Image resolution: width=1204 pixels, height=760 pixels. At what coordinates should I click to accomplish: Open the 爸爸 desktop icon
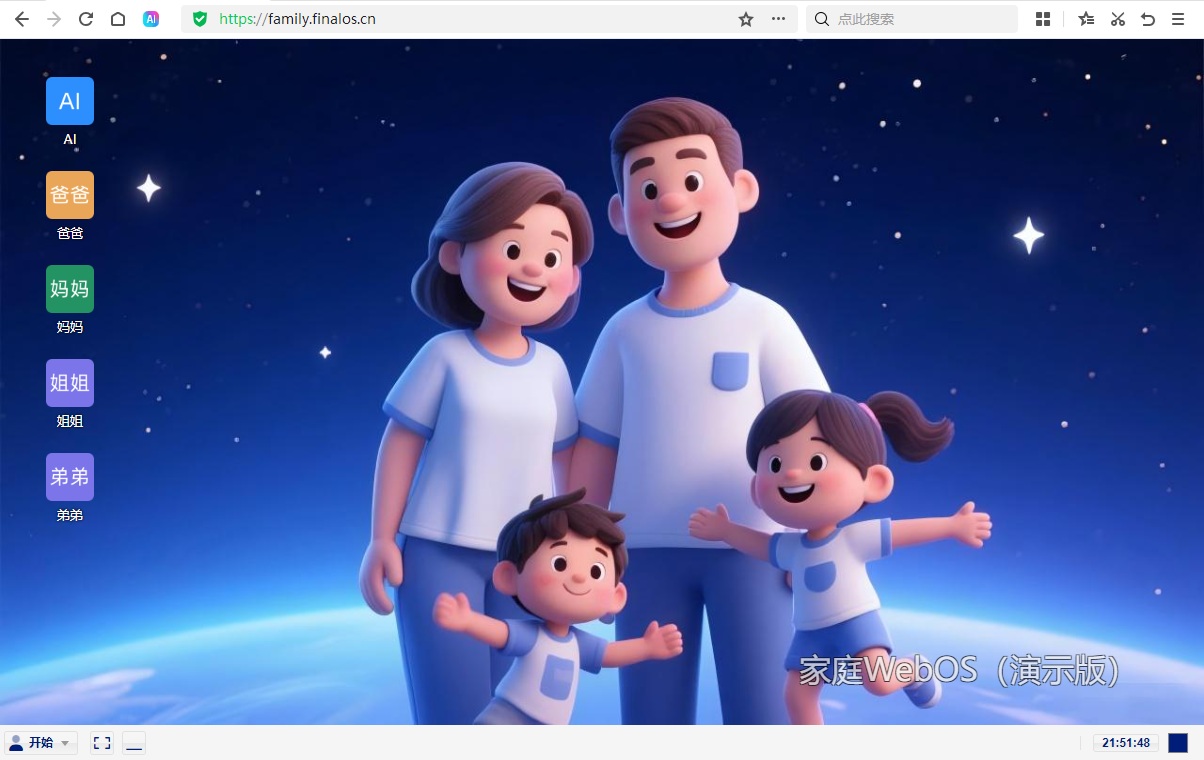click(70, 196)
